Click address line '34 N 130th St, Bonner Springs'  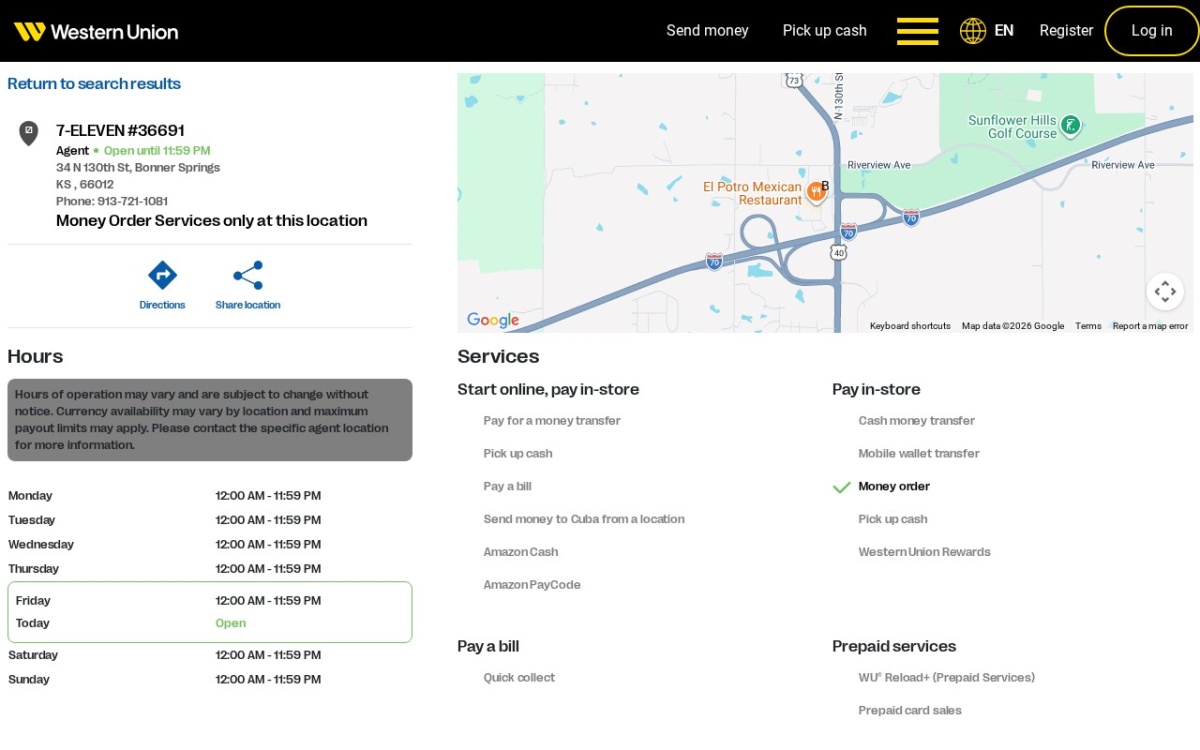[138, 168]
